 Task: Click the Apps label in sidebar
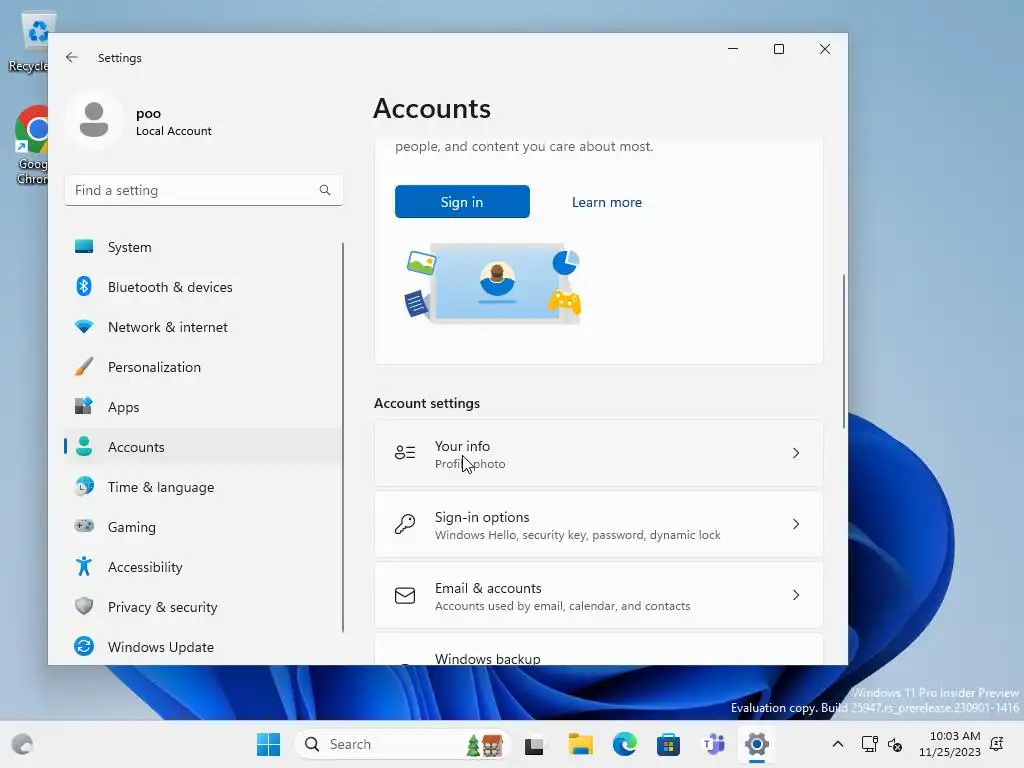123,407
